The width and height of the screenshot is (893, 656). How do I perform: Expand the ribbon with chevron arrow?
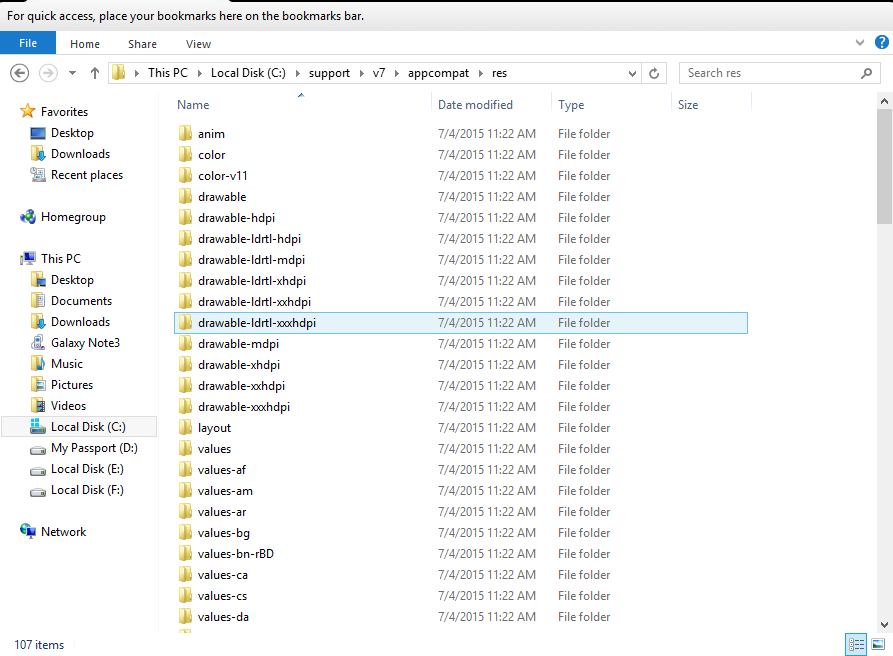860,43
